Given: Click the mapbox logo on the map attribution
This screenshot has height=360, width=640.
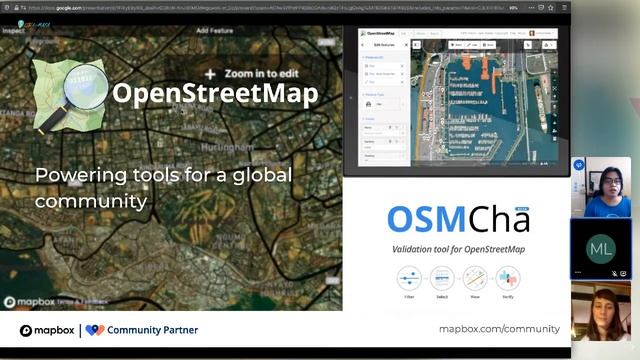Looking at the screenshot, I should pos(29,302).
